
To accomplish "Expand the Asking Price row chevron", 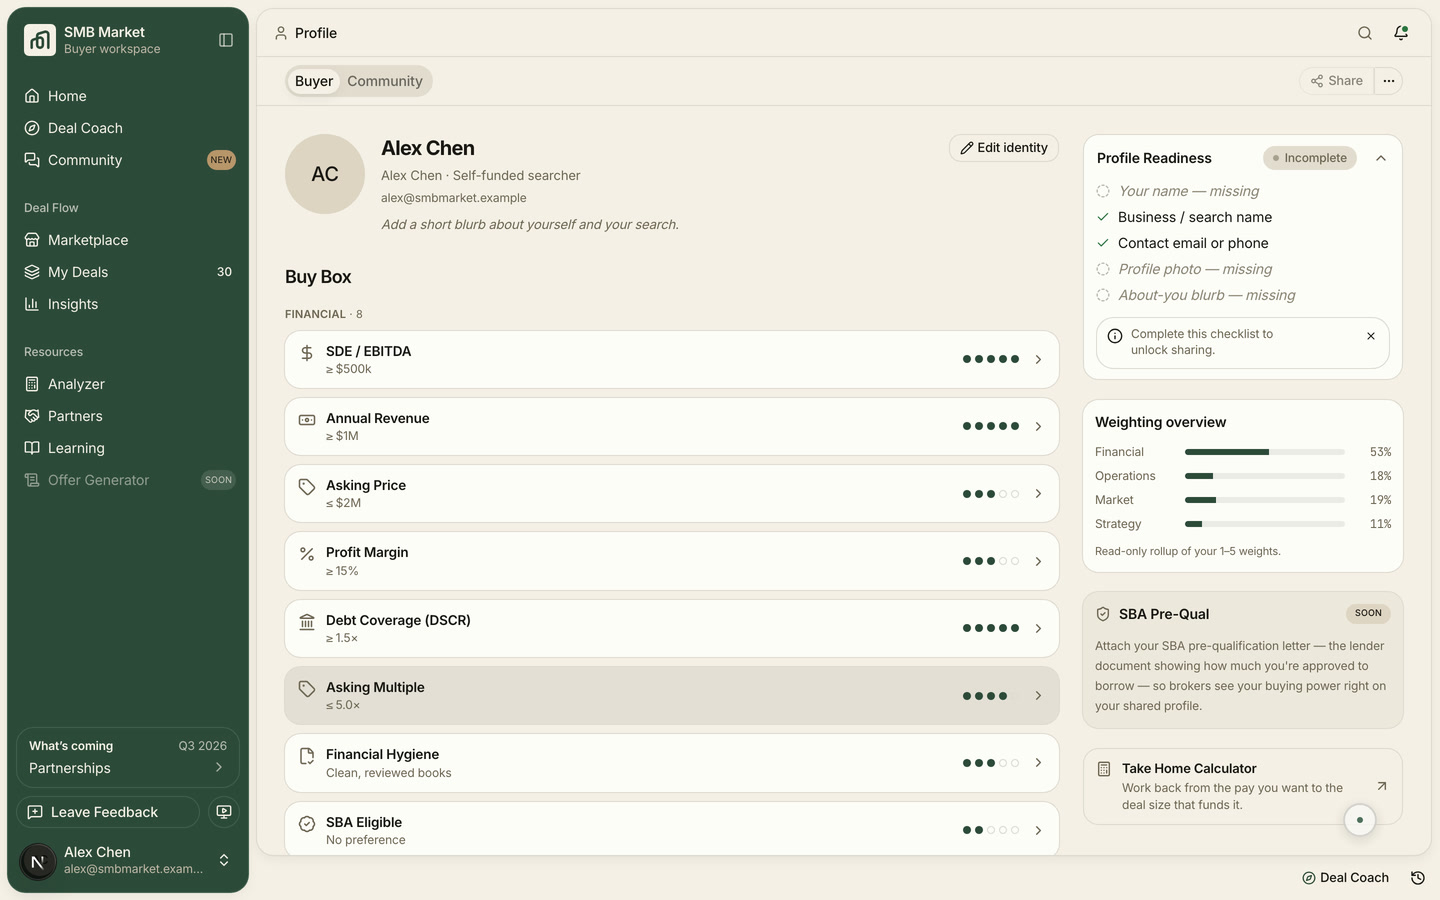I will (x=1038, y=494).
